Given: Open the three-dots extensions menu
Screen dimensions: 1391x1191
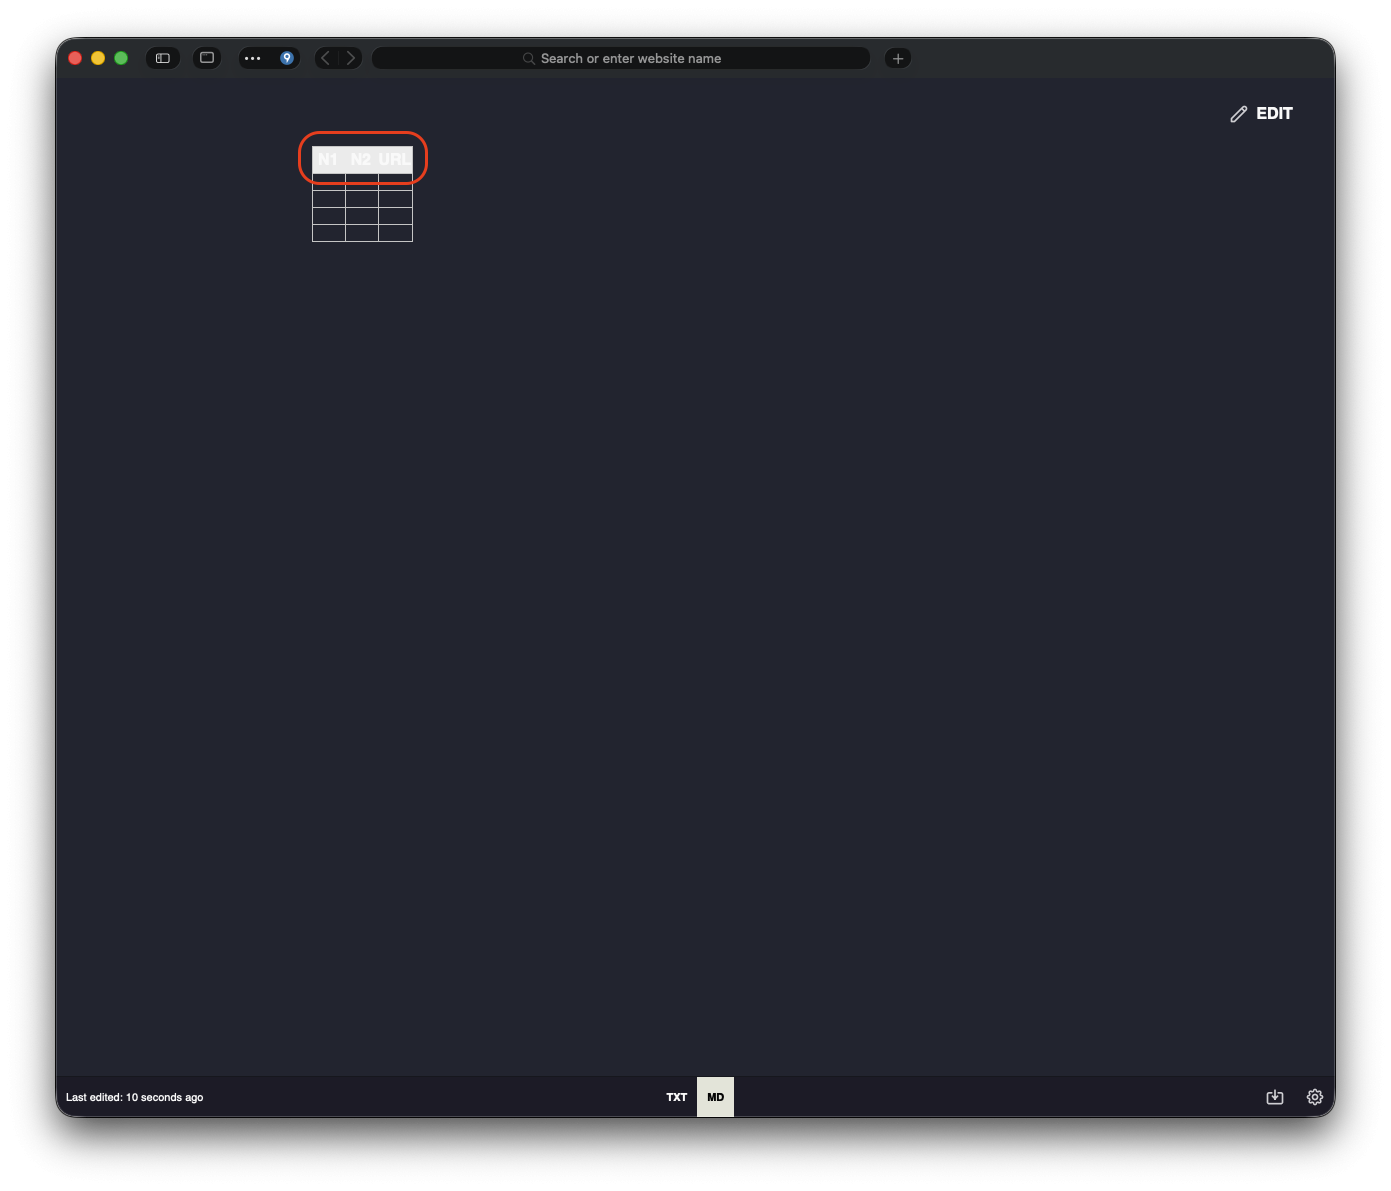Looking at the screenshot, I should pyautogui.click(x=253, y=58).
